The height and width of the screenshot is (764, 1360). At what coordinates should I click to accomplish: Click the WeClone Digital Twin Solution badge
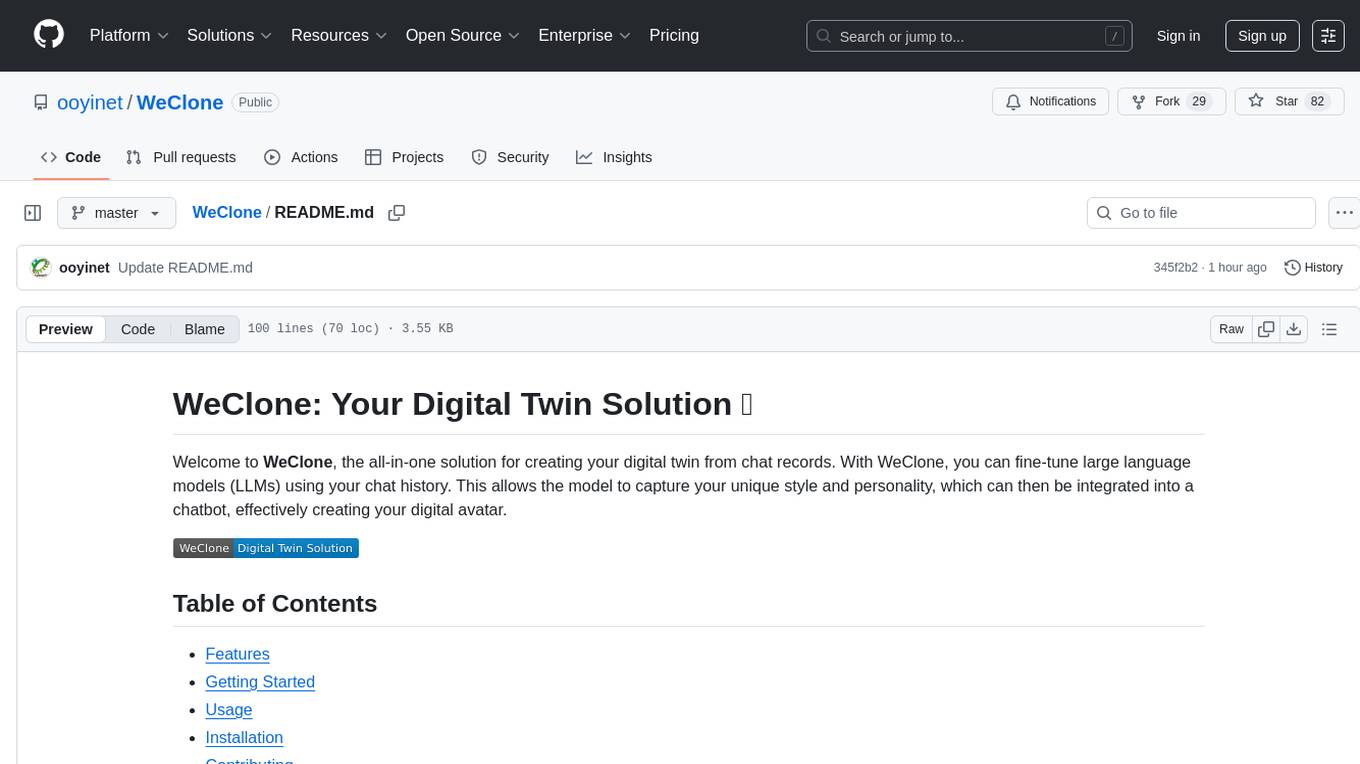tap(266, 548)
